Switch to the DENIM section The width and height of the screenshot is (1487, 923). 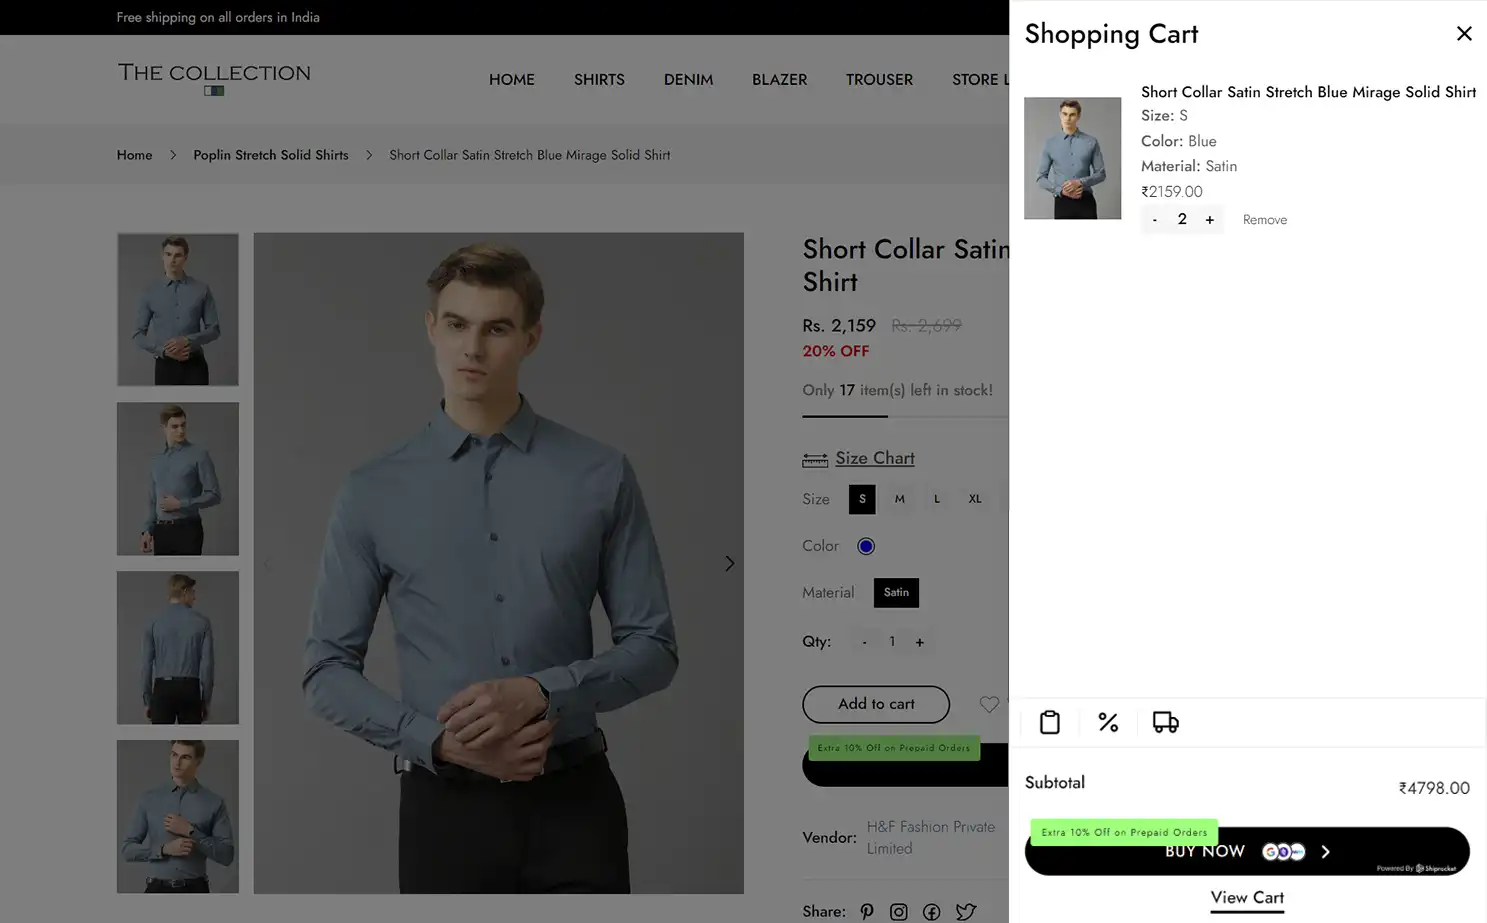688,80
